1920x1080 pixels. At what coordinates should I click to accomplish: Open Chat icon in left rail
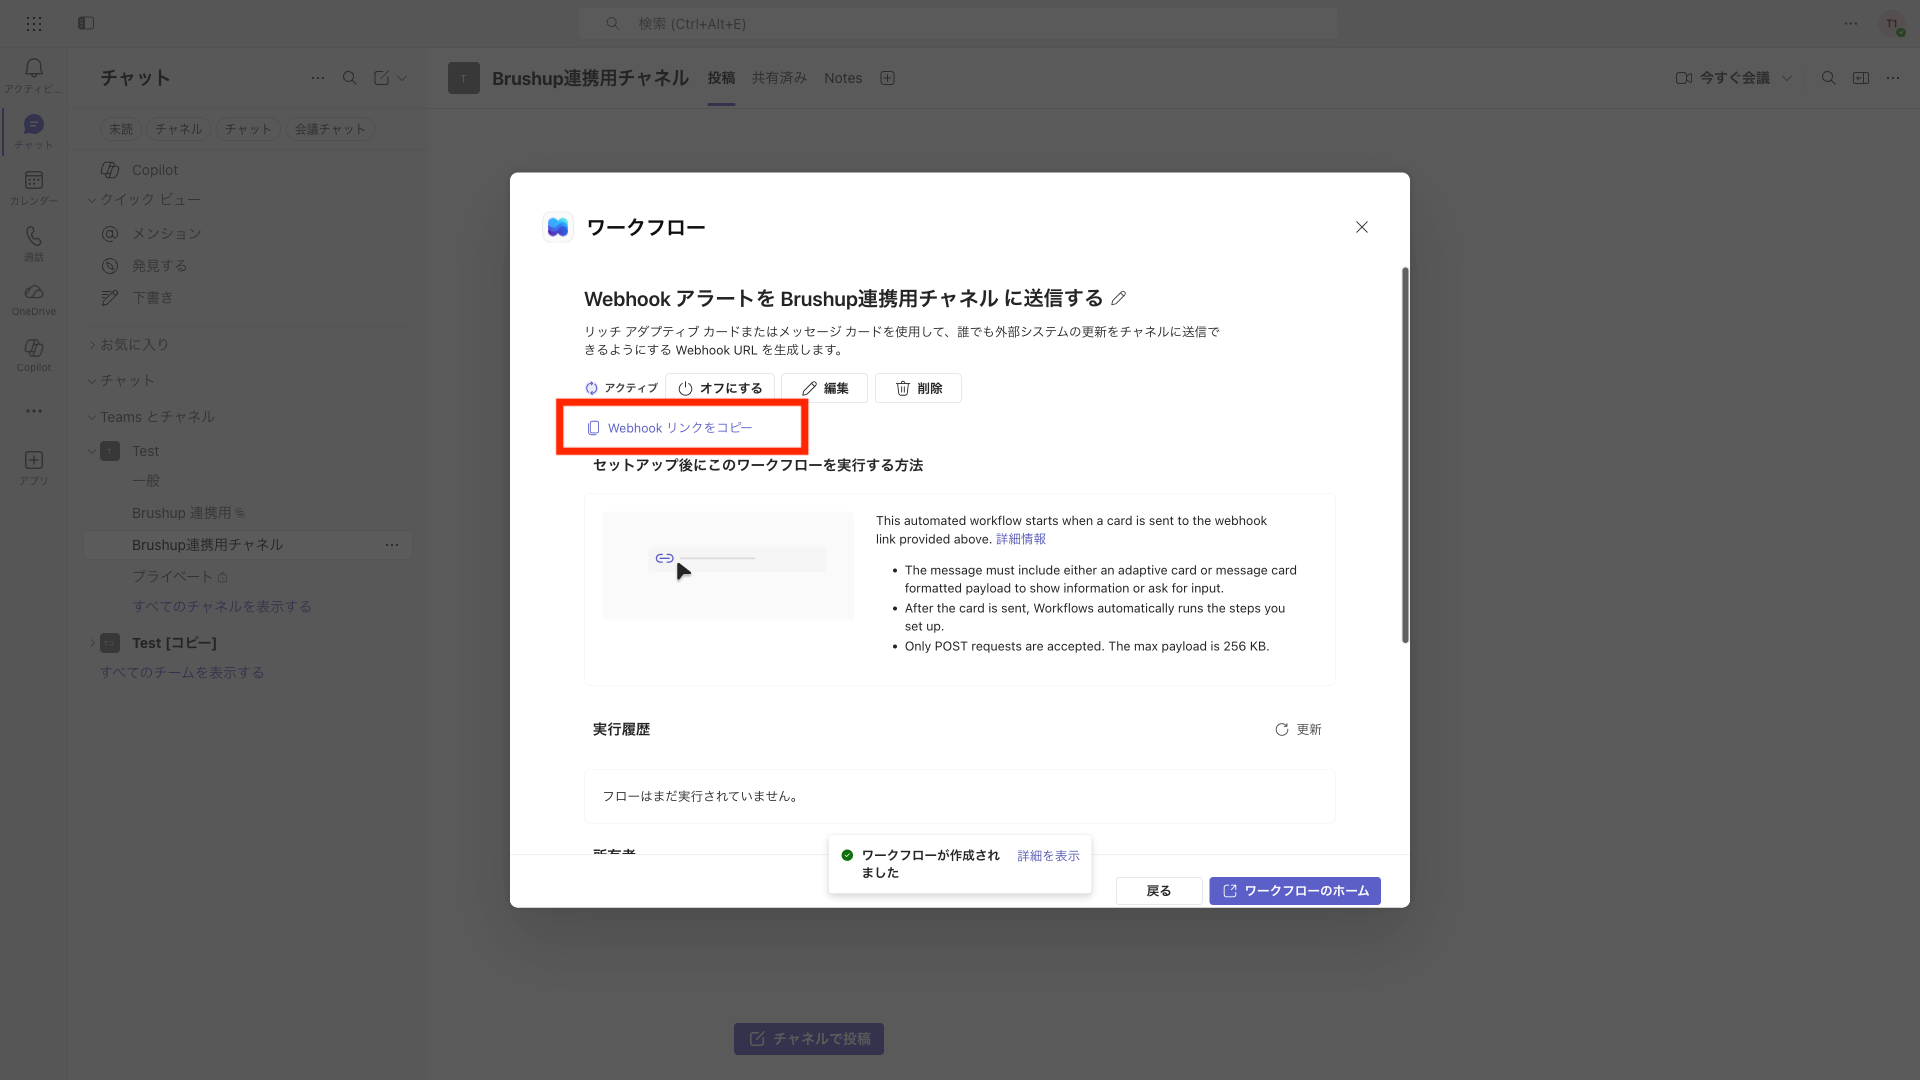pos(34,130)
